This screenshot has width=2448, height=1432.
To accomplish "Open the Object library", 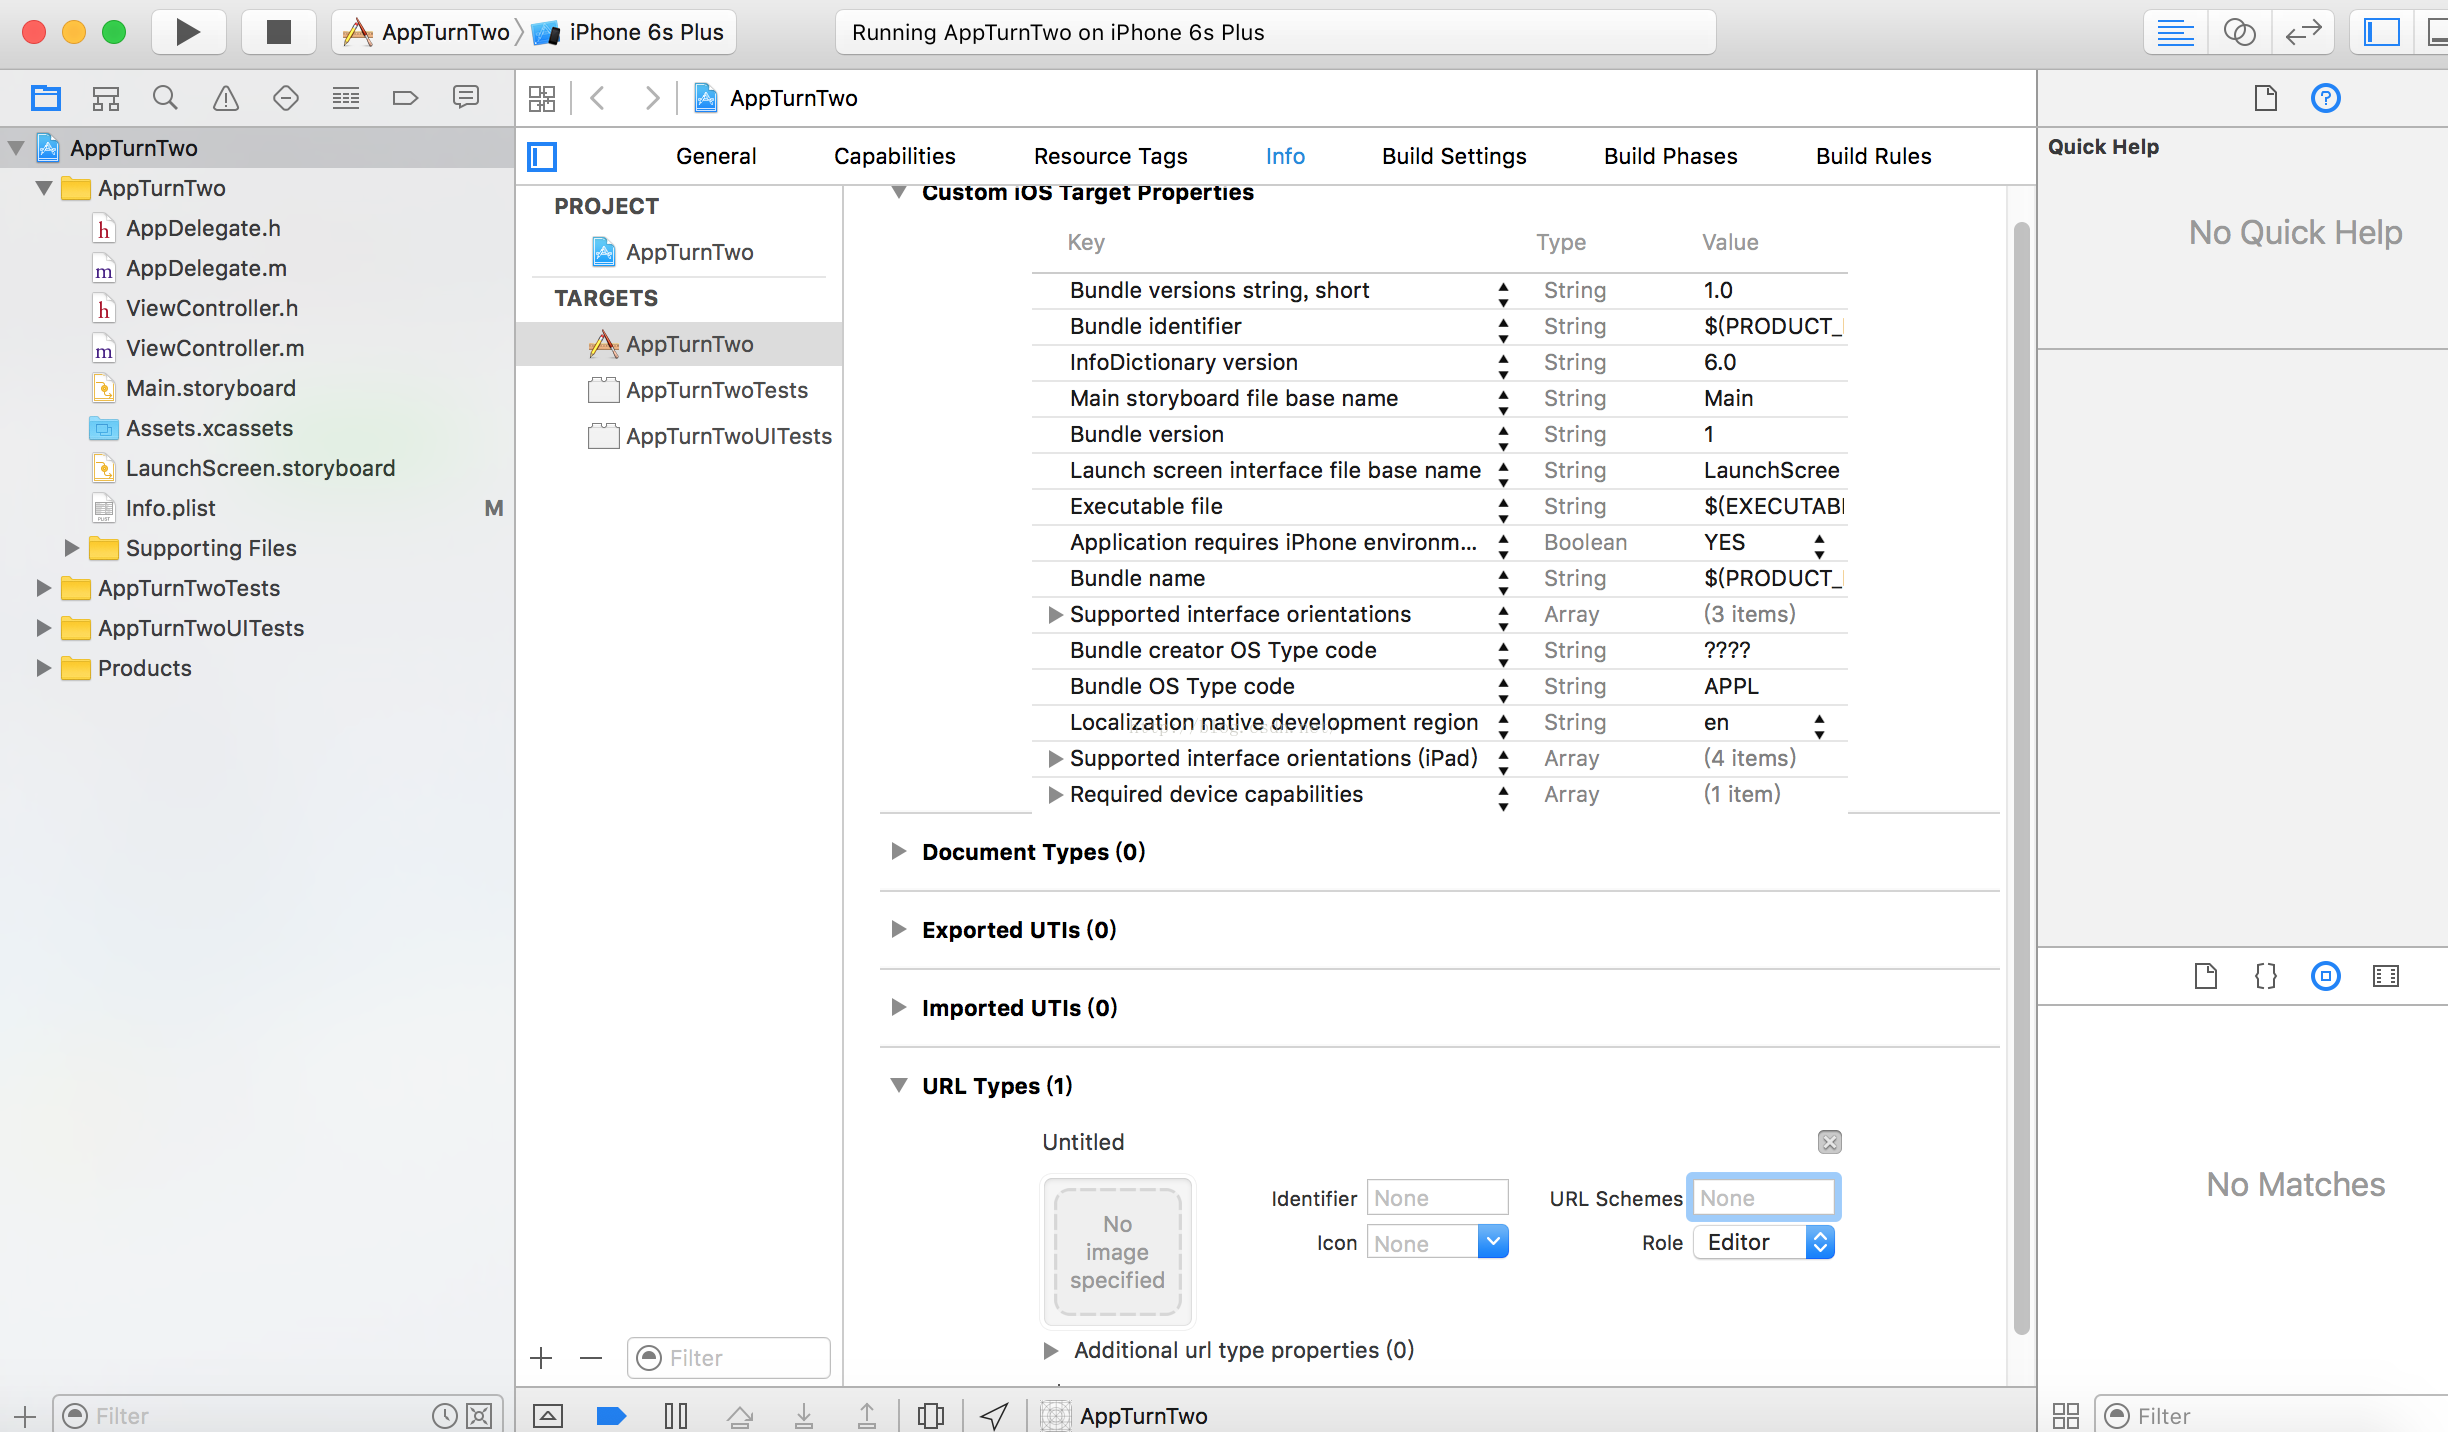I will coord(2326,976).
